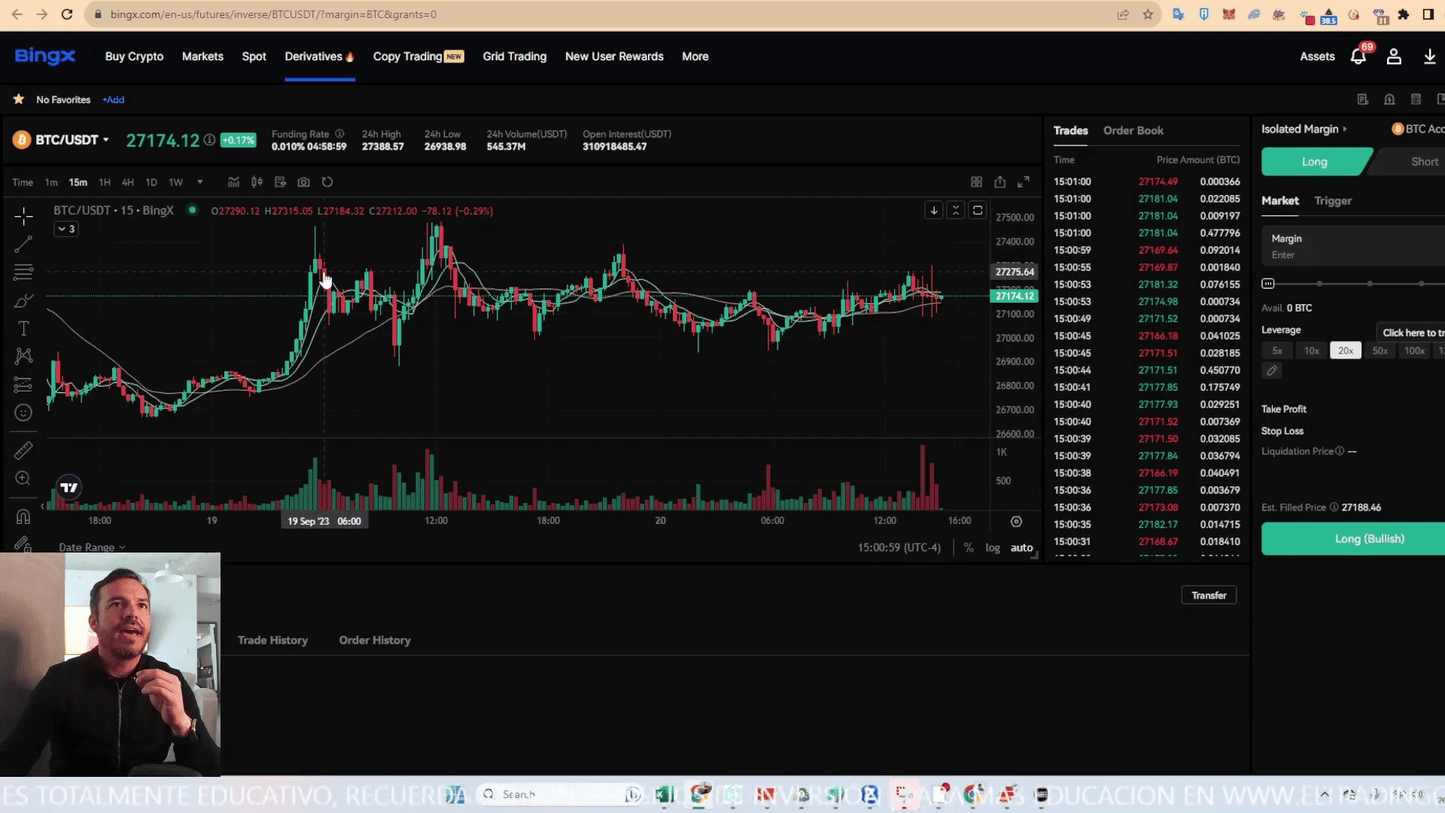Take a chart snapshot with camera icon
The width and height of the screenshot is (1445, 813).
[x=303, y=182]
